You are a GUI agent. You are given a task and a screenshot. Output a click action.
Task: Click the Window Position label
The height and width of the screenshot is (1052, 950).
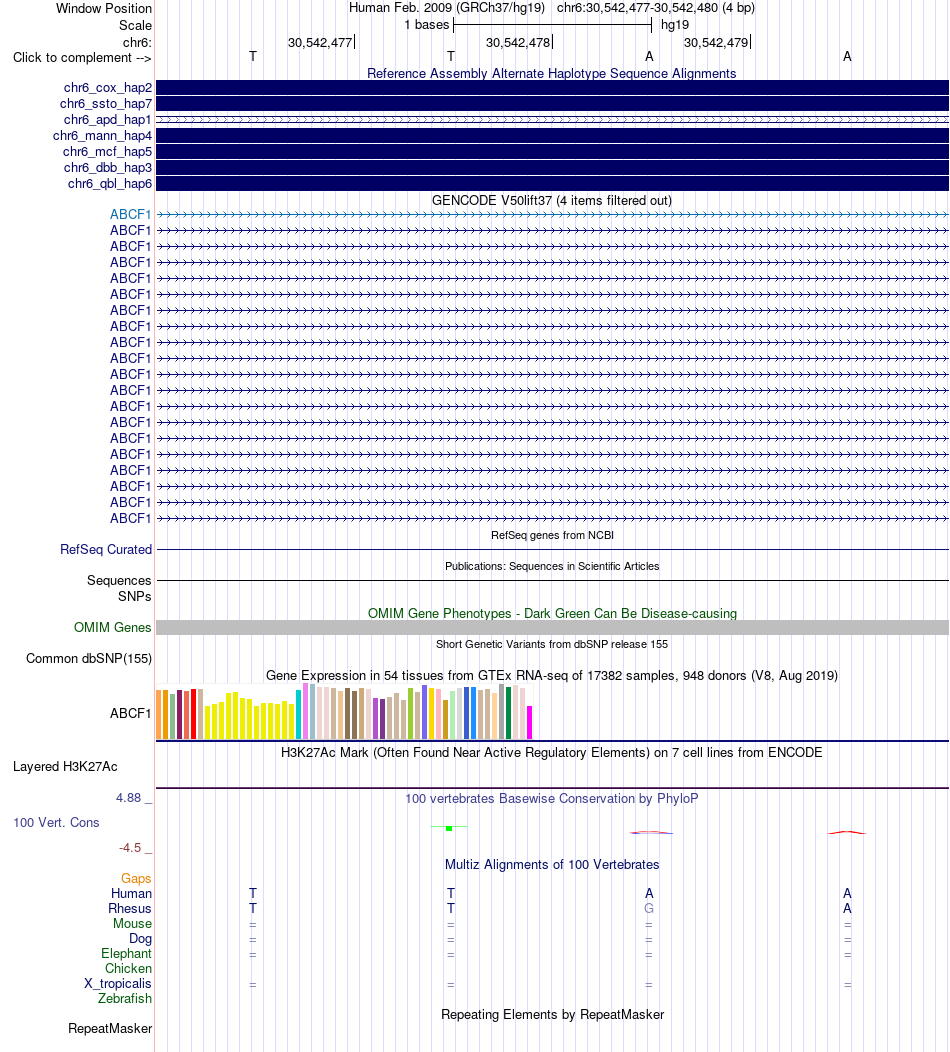[104, 9]
